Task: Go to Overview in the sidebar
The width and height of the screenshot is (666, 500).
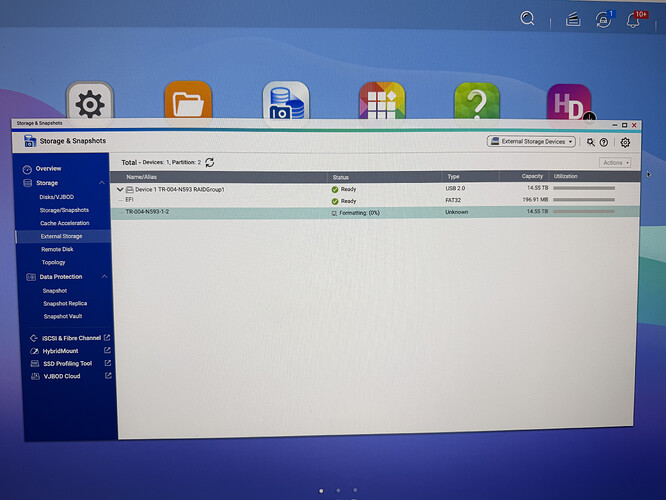Action: click(x=48, y=169)
